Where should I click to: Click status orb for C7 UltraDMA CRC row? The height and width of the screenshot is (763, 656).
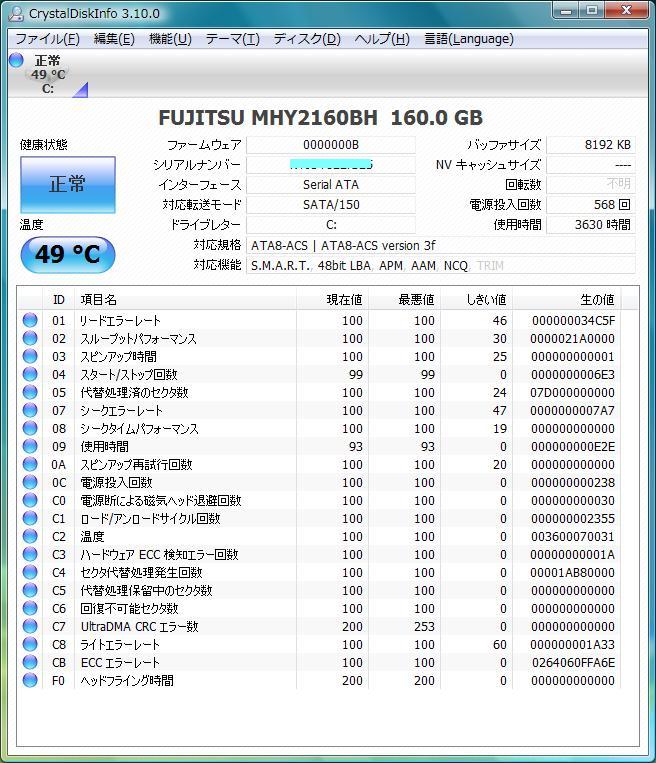(30, 626)
